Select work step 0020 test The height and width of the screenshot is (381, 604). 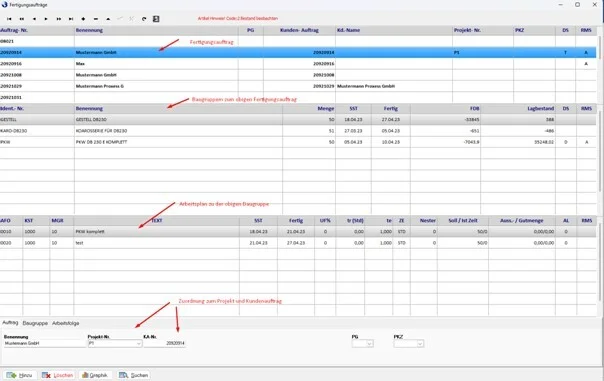click(298, 243)
